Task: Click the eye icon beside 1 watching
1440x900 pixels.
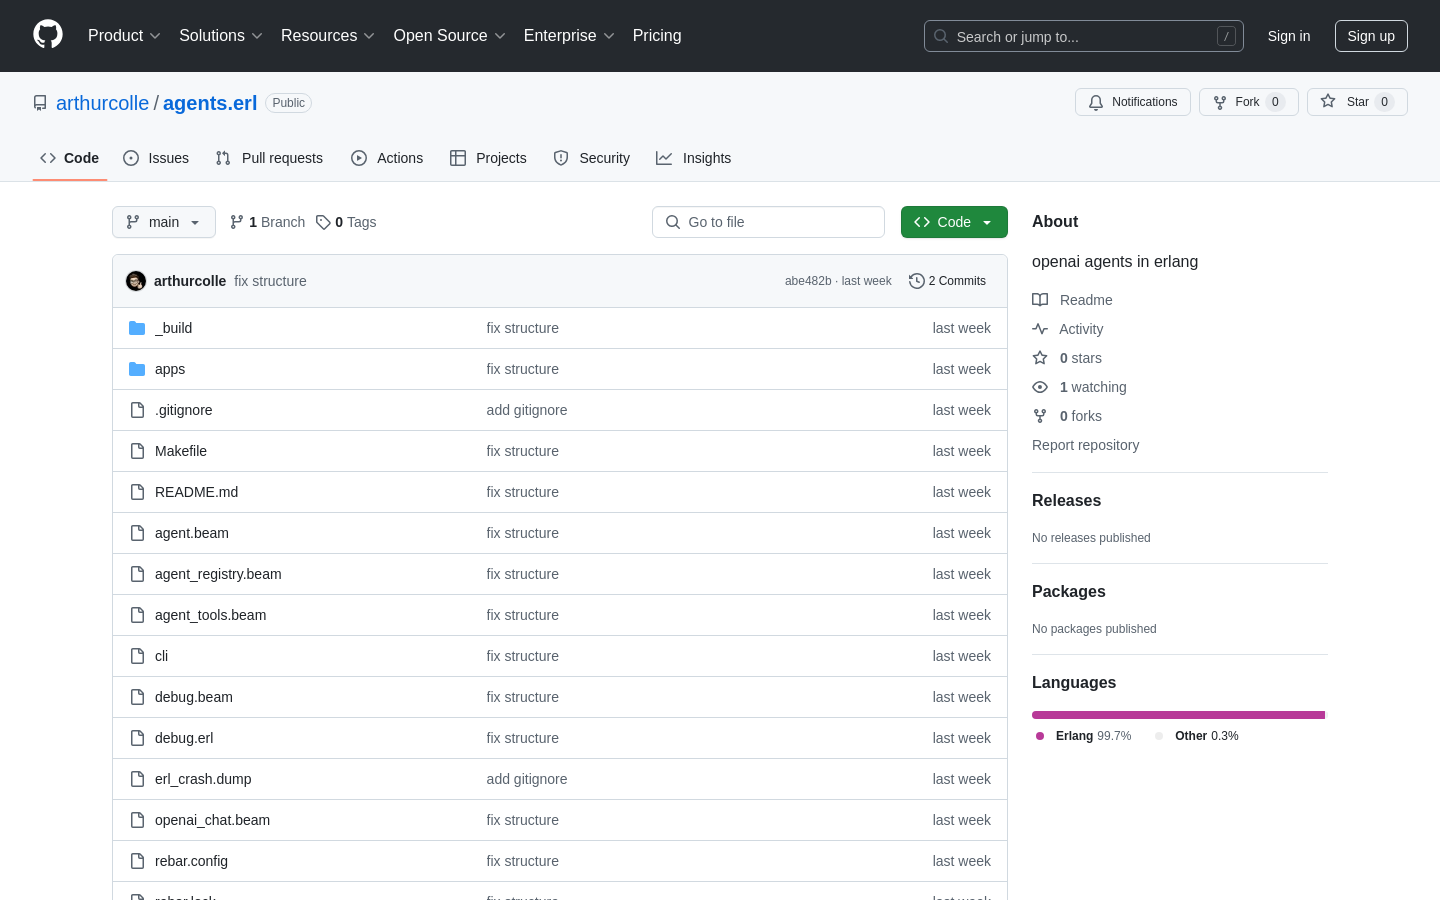Action: point(1040,387)
